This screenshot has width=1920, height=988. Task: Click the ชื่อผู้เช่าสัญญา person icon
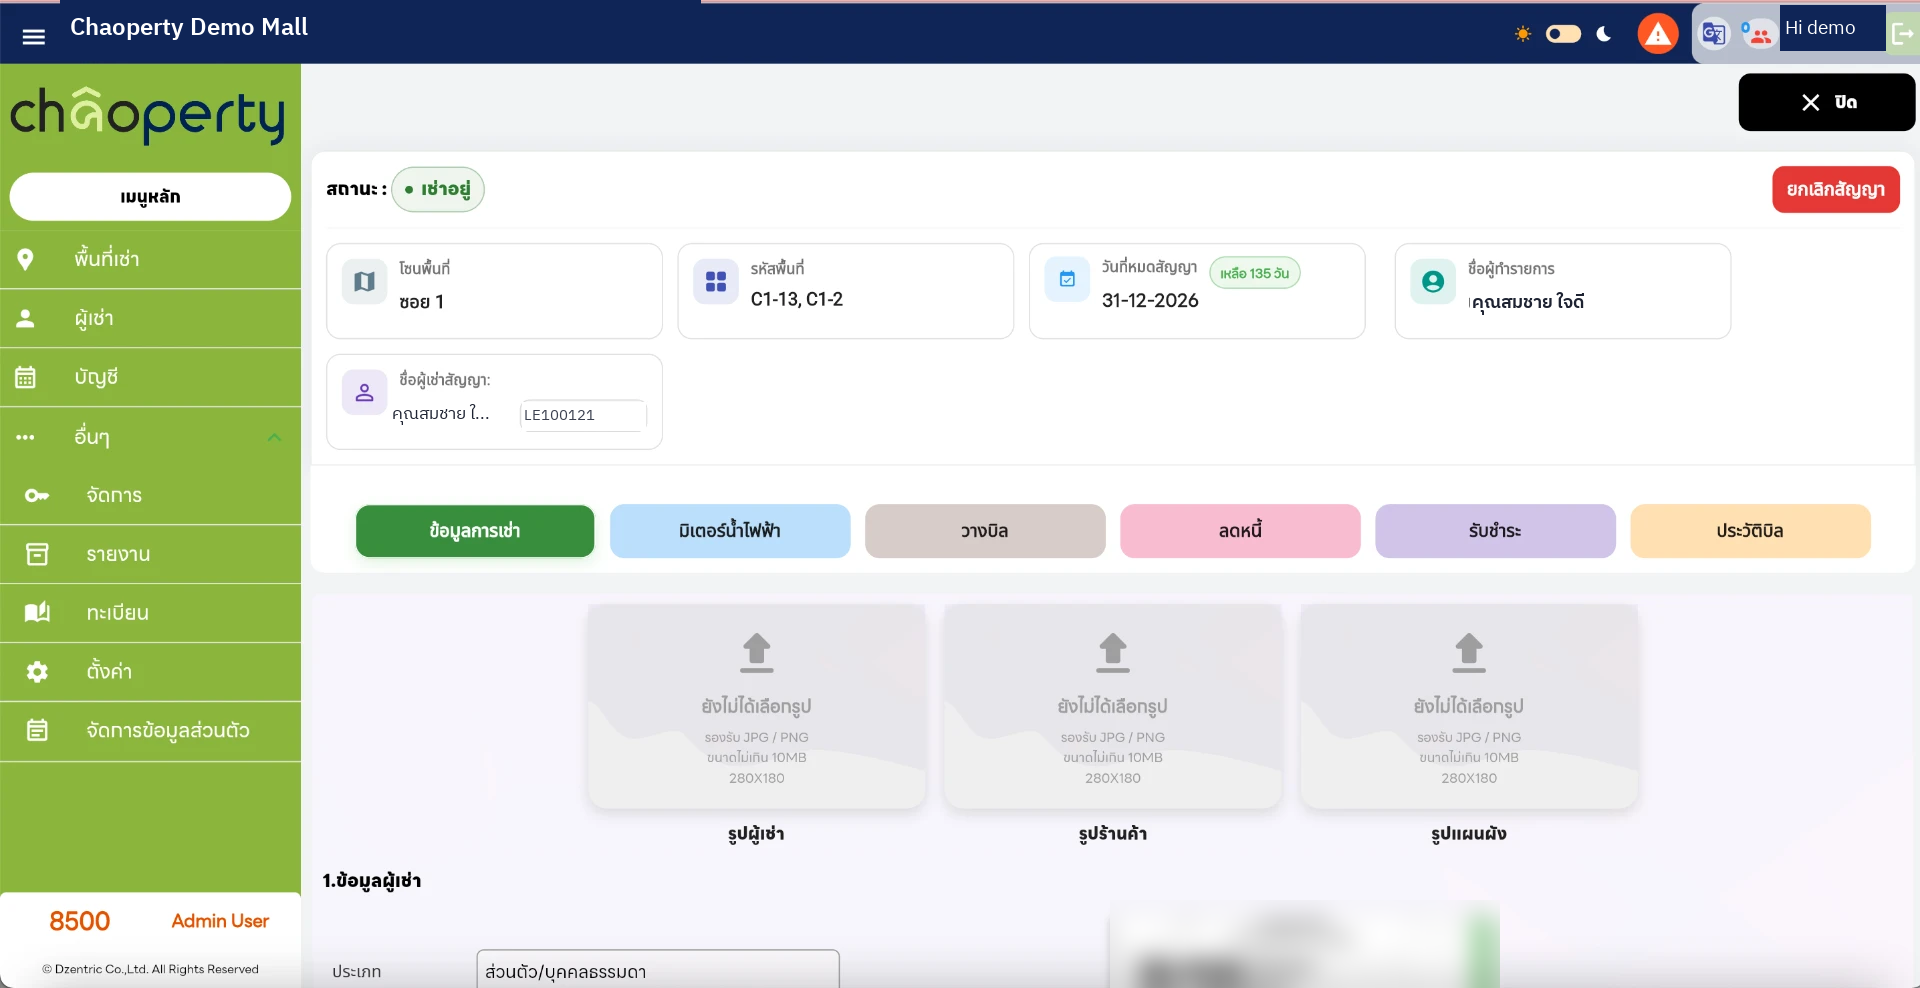(365, 393)
